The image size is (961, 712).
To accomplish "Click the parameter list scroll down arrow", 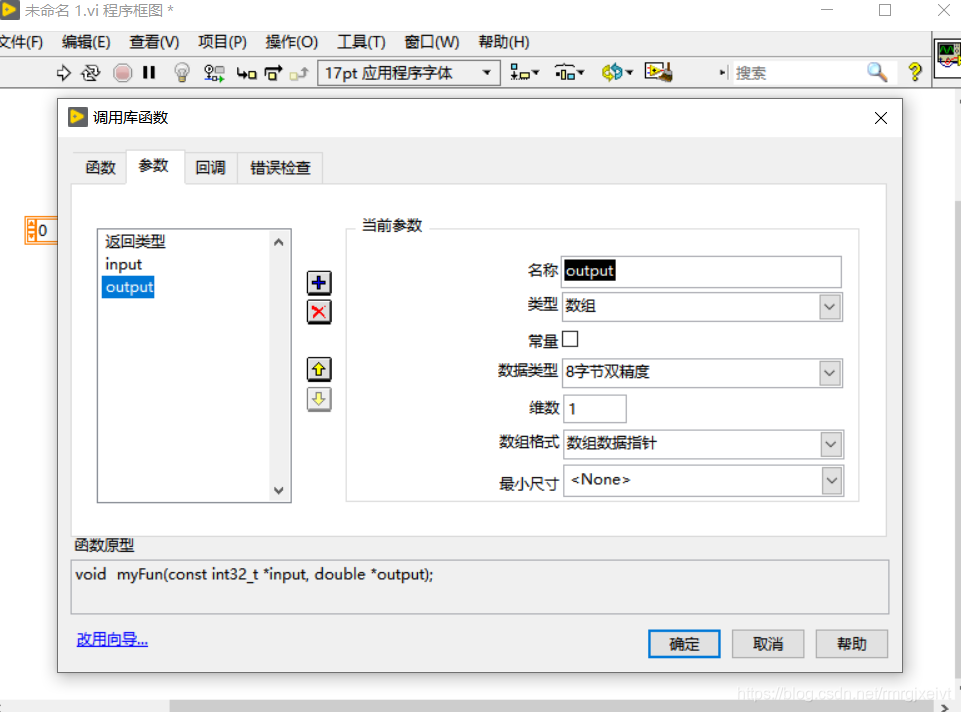I will pyautogui.click(x=279, y=490).
